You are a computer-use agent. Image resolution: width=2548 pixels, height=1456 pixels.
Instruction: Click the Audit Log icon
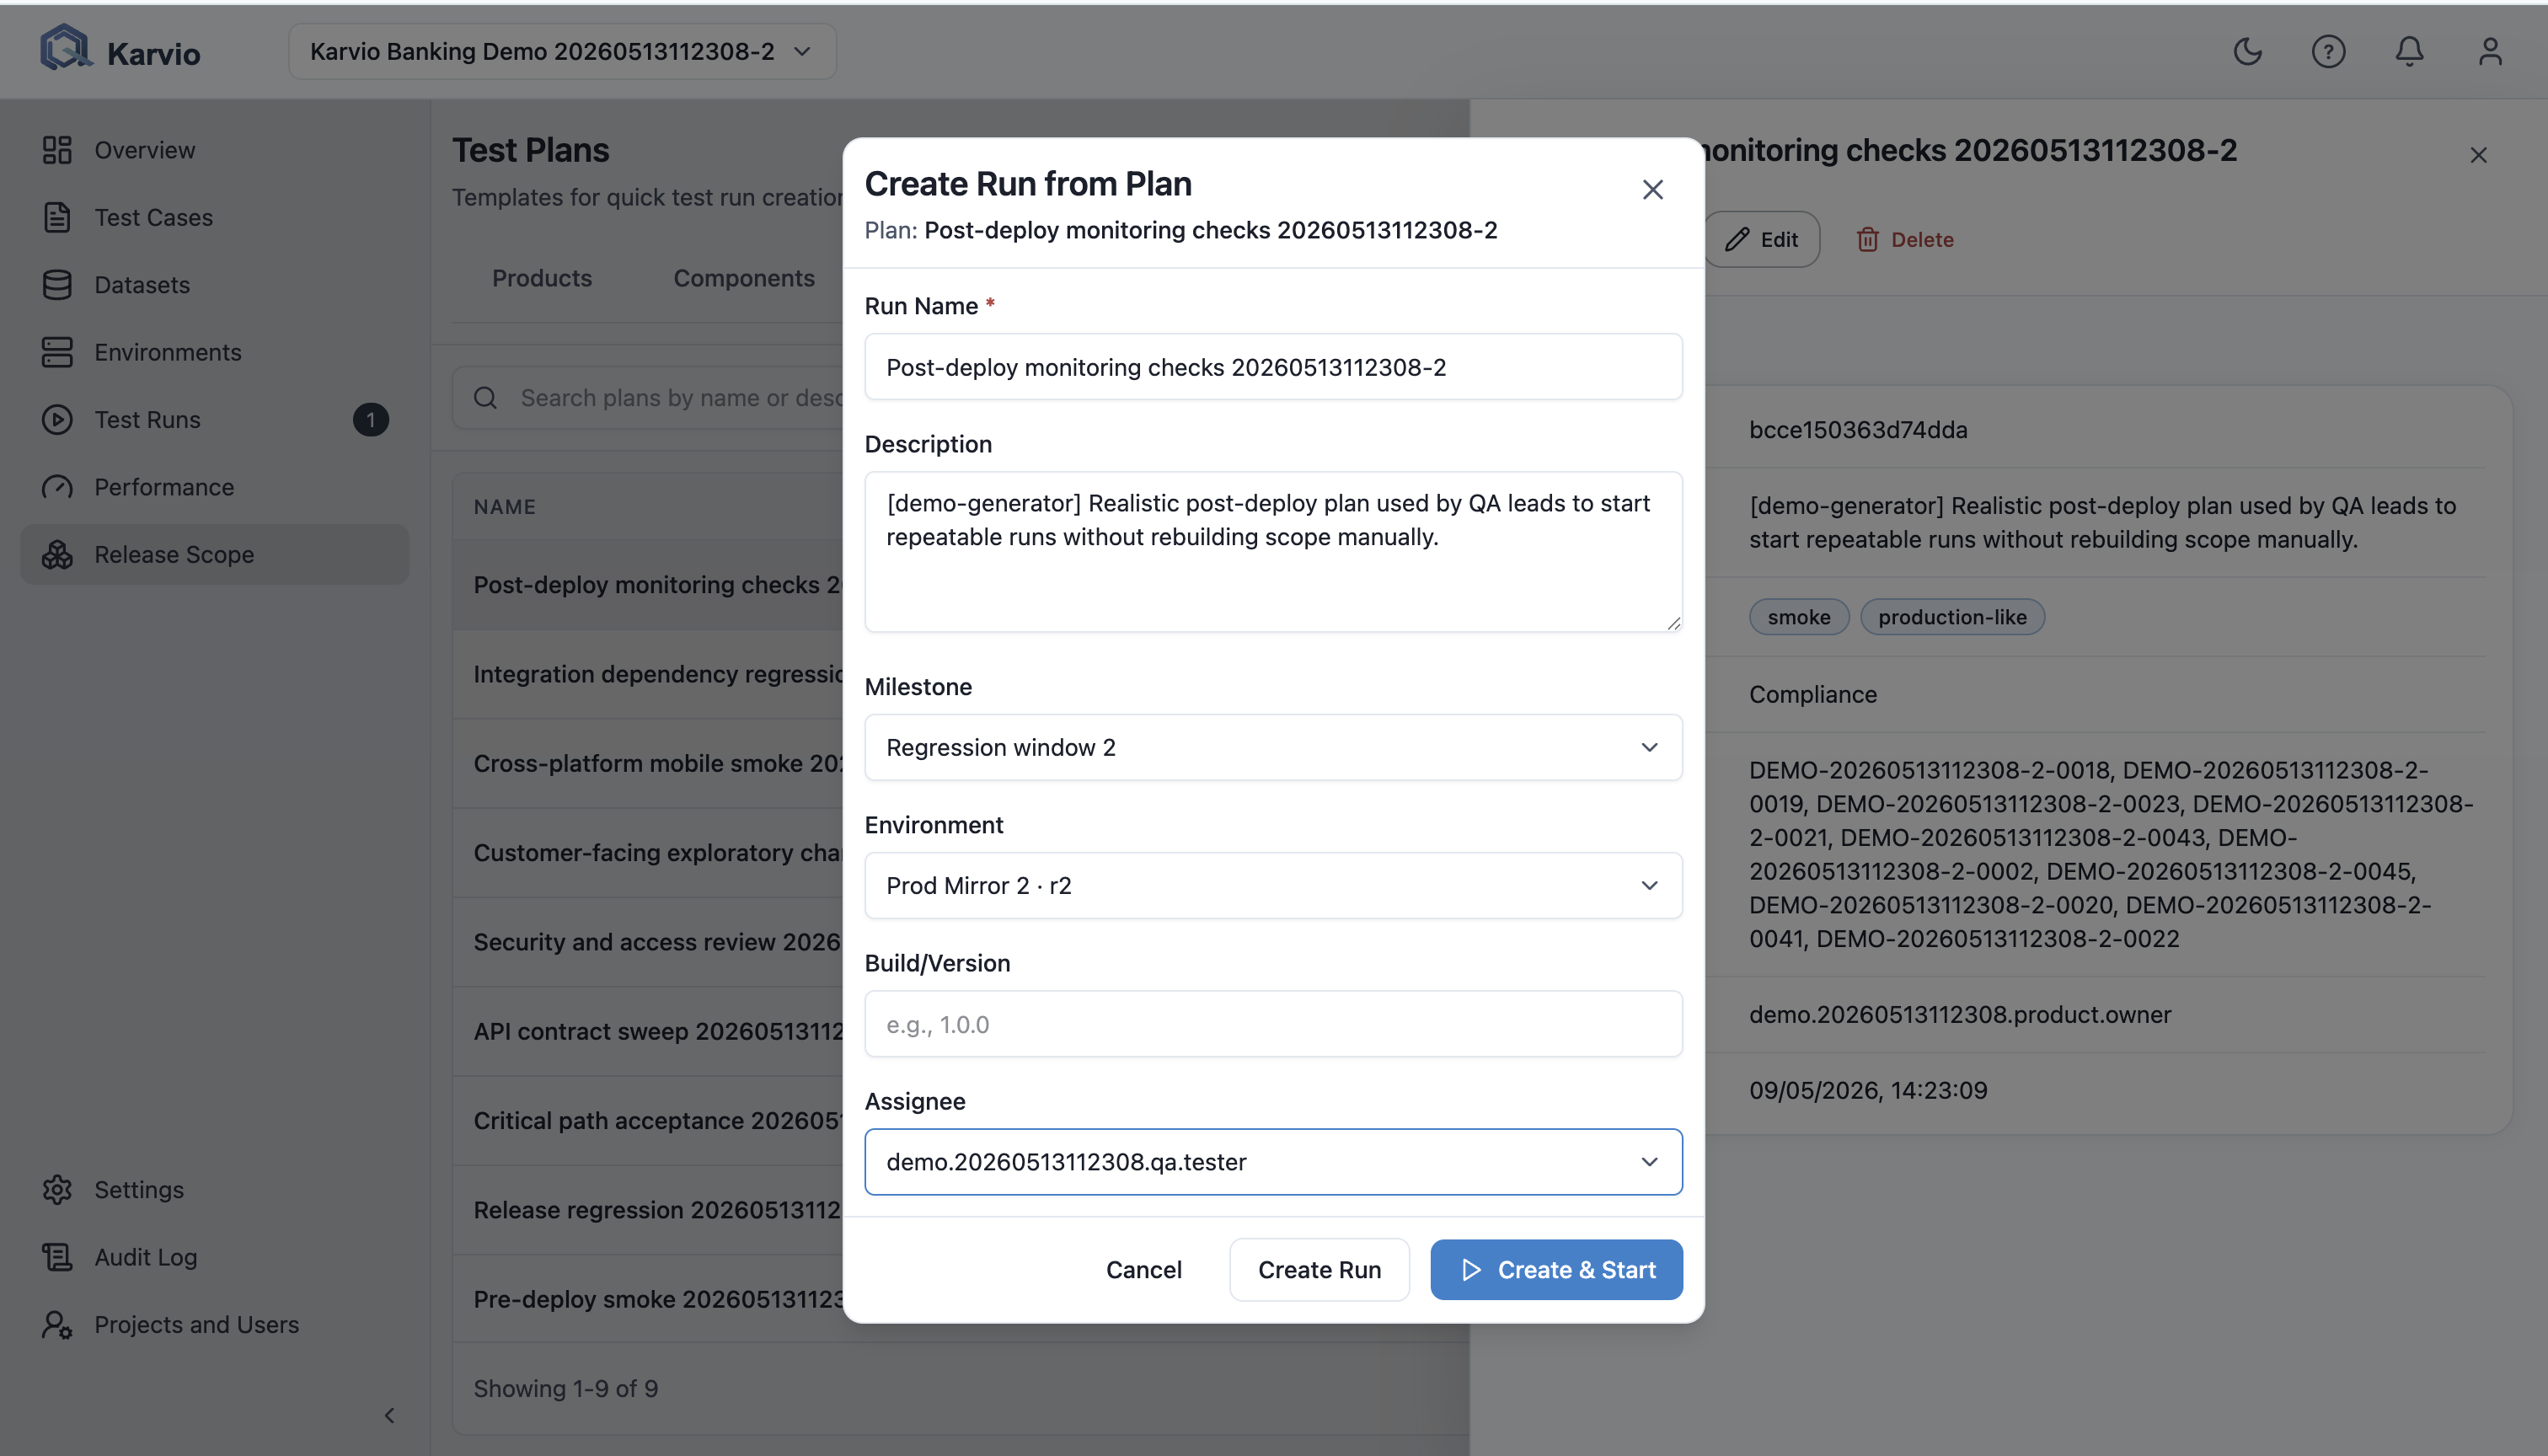coord(57,1257)
